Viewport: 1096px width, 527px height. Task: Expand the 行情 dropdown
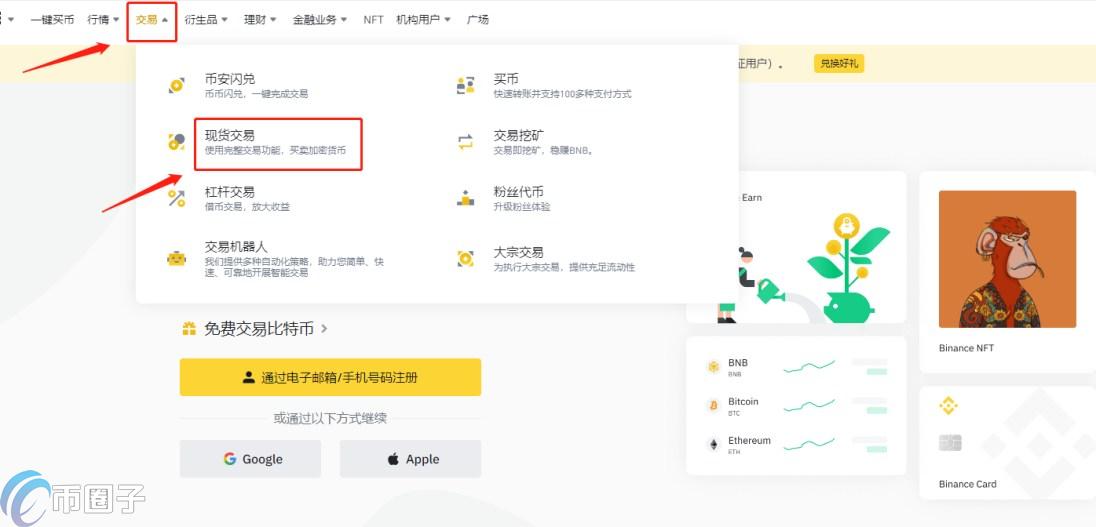[x=103, y=20]
